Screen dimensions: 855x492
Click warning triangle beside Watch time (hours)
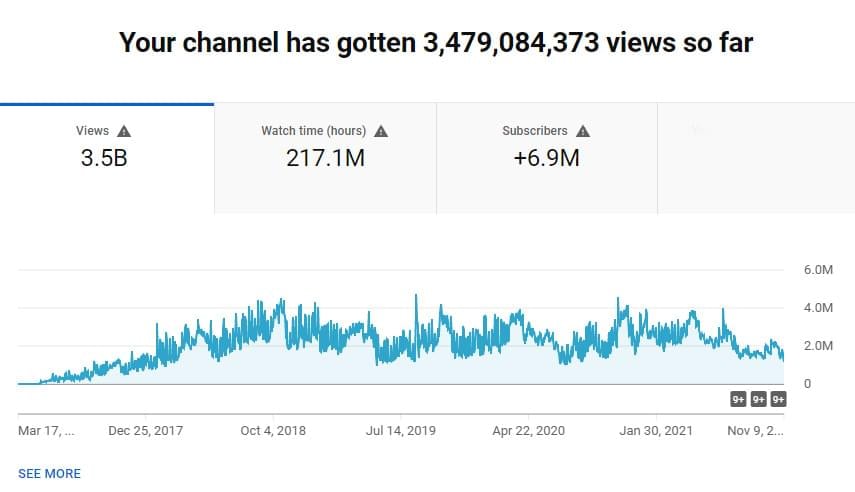381,131
